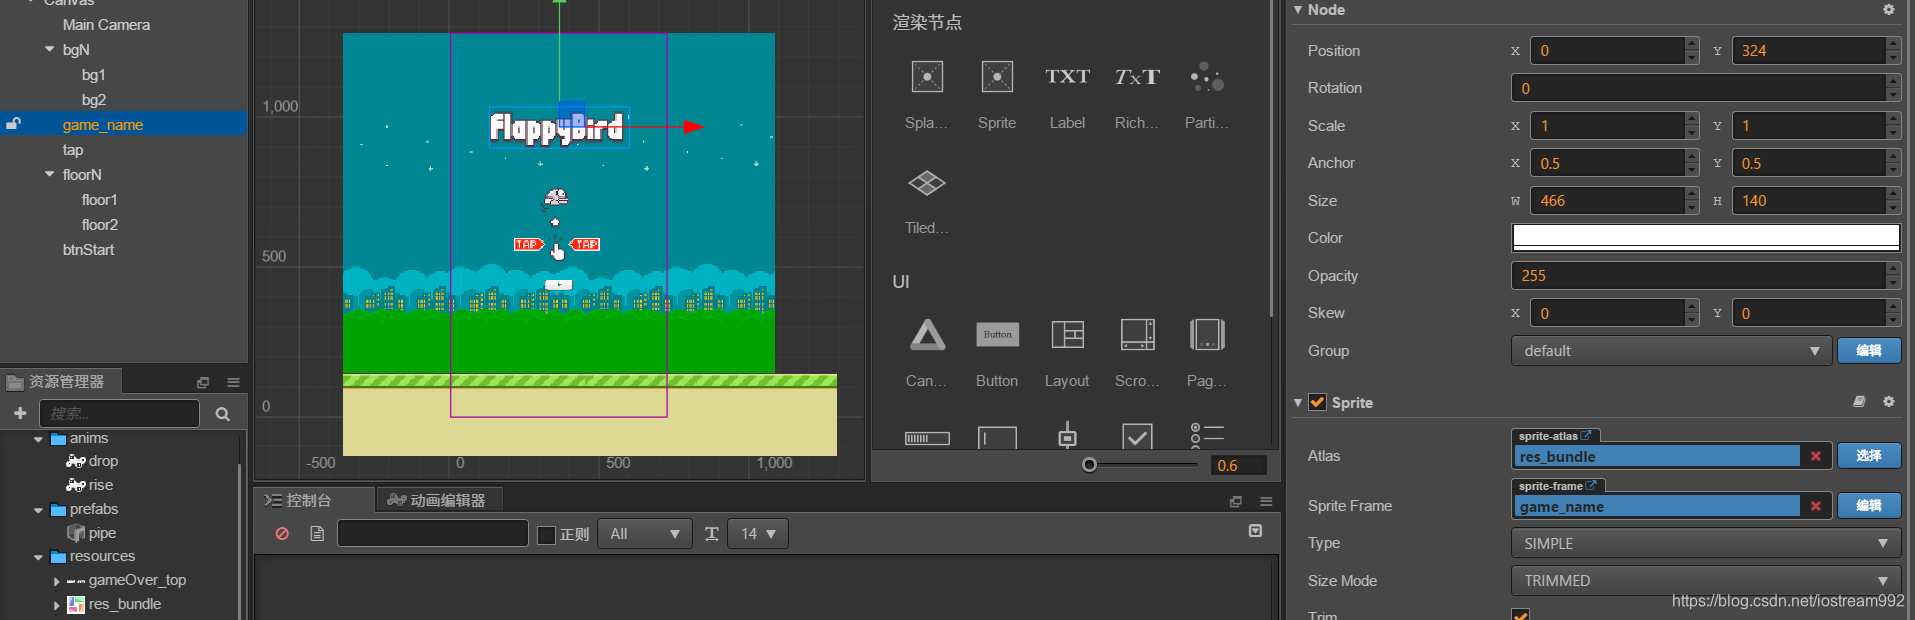Collapse the floorN node
The width and height of the screenshot is (1915, 620).
pyautogui.click(x=50, y=174)
